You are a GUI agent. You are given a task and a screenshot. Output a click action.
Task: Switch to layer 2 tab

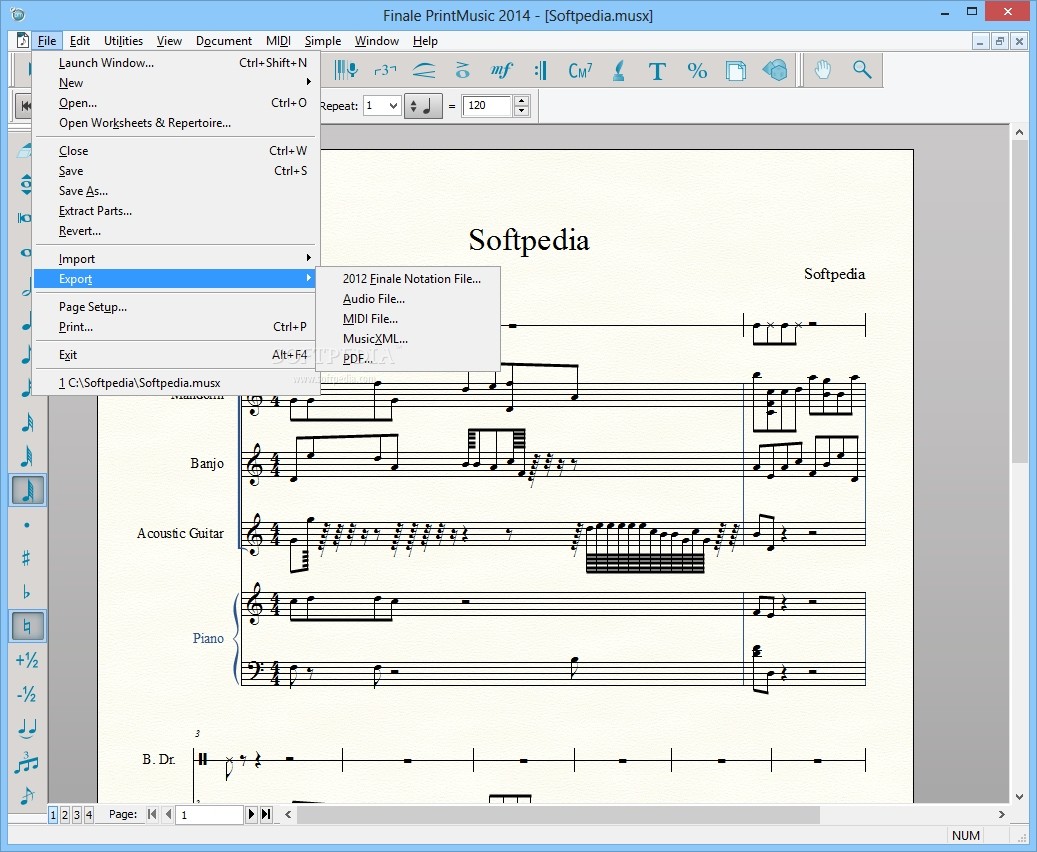tap(65, 814)
